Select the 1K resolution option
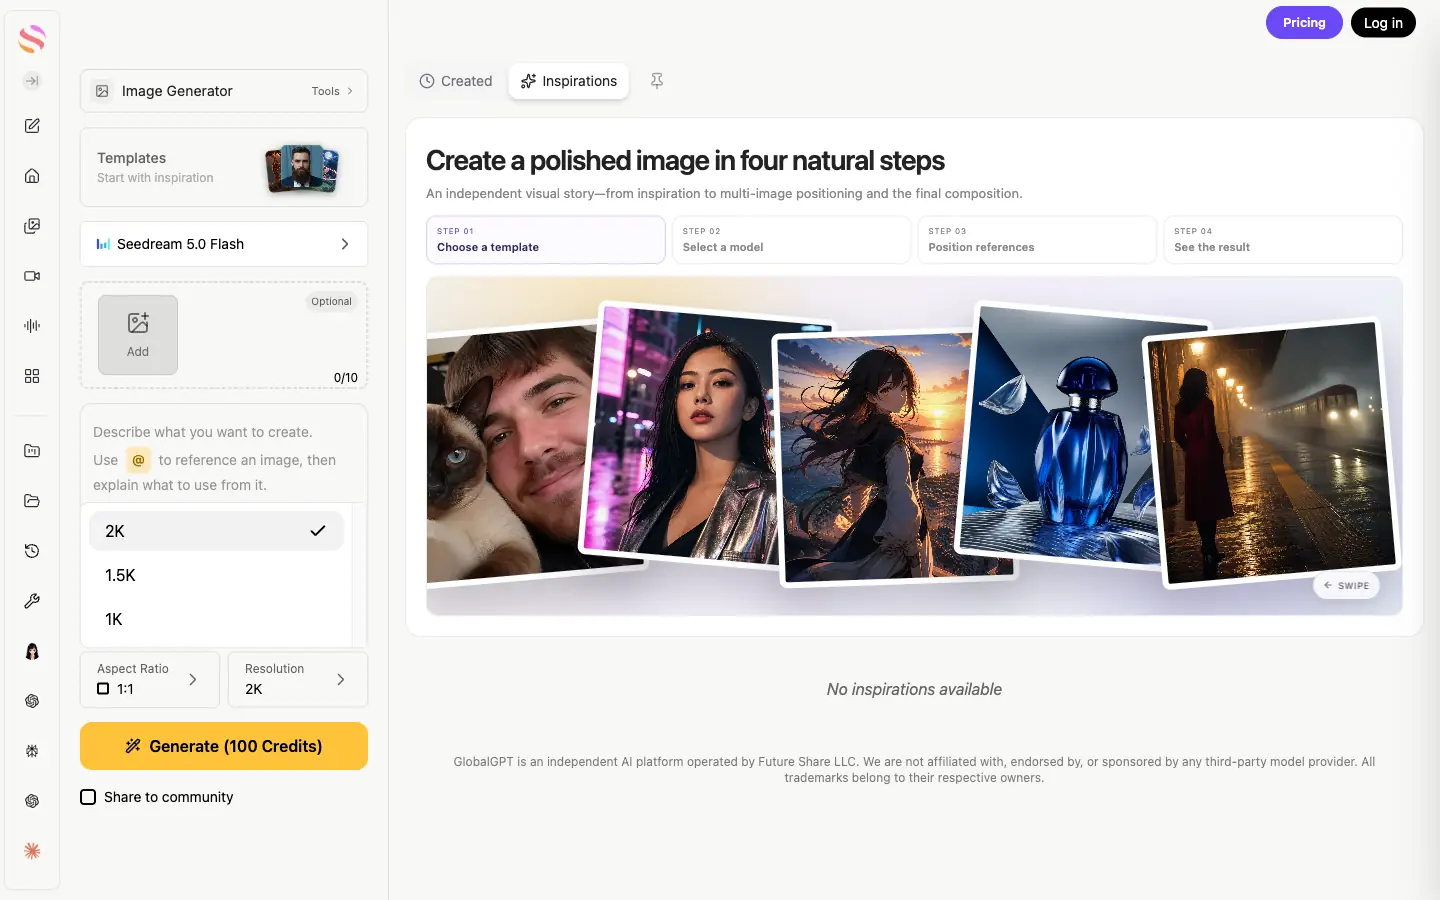Image resolution: width=1440 pixels, height=900 pixels. pos(216,619)
